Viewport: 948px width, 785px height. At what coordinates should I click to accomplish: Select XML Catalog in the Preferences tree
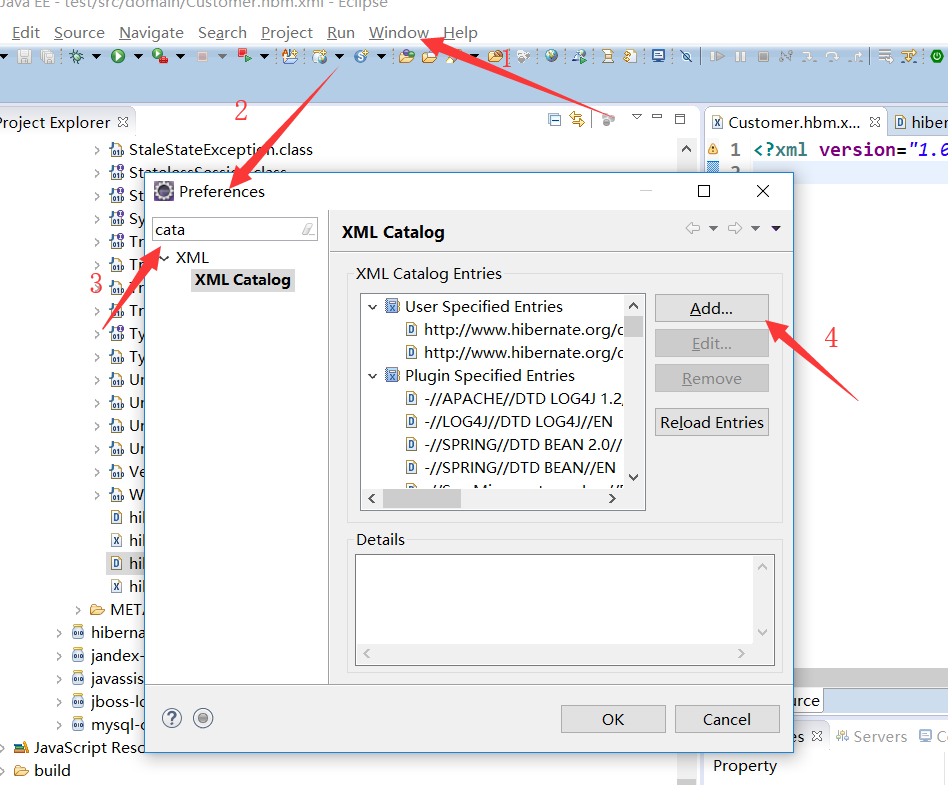click(x=242, y=280)
